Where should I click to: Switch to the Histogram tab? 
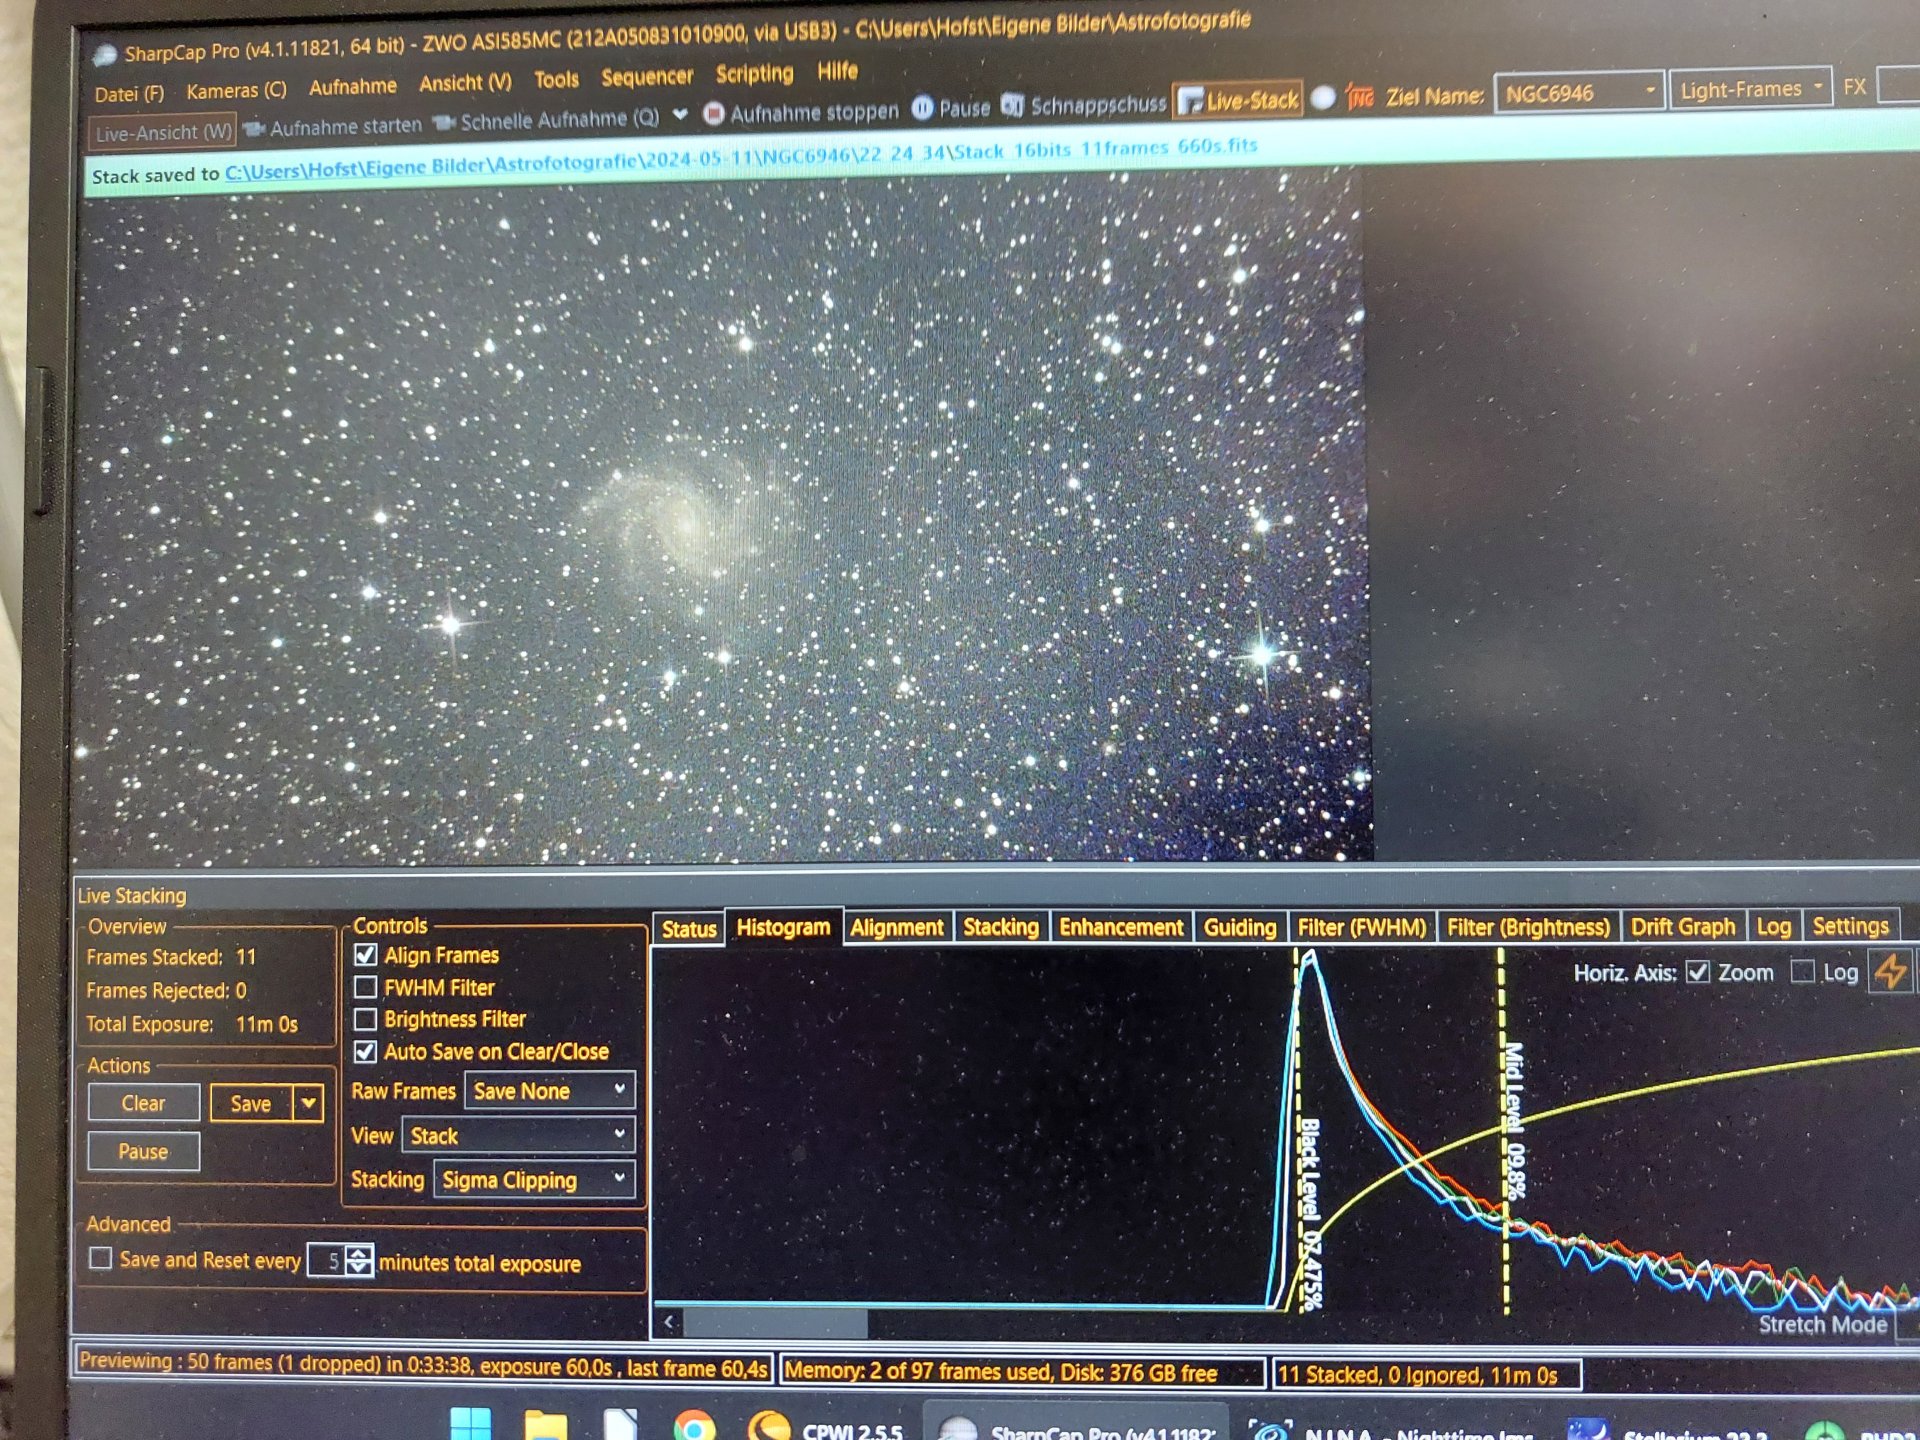(783, 927)
